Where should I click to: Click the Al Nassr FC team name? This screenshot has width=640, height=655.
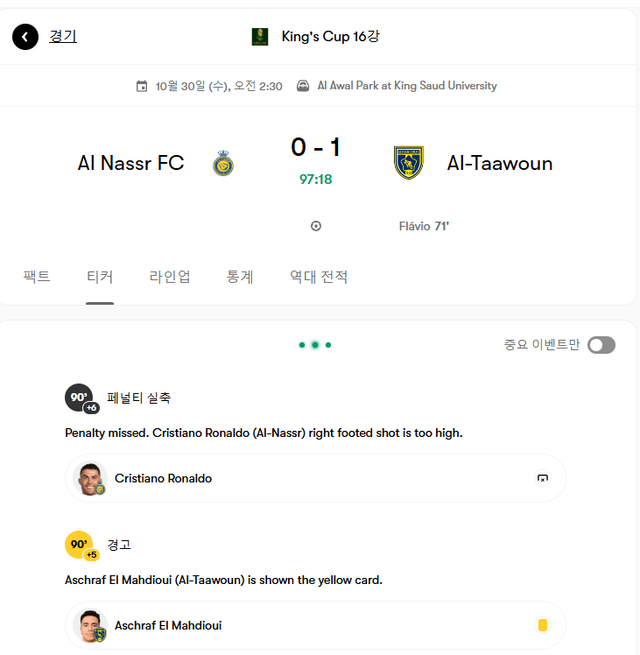point(131,163)
